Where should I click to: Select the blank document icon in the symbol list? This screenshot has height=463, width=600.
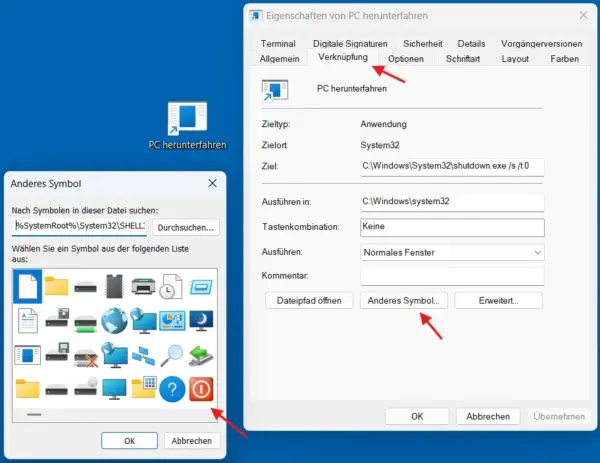[28, 286]
